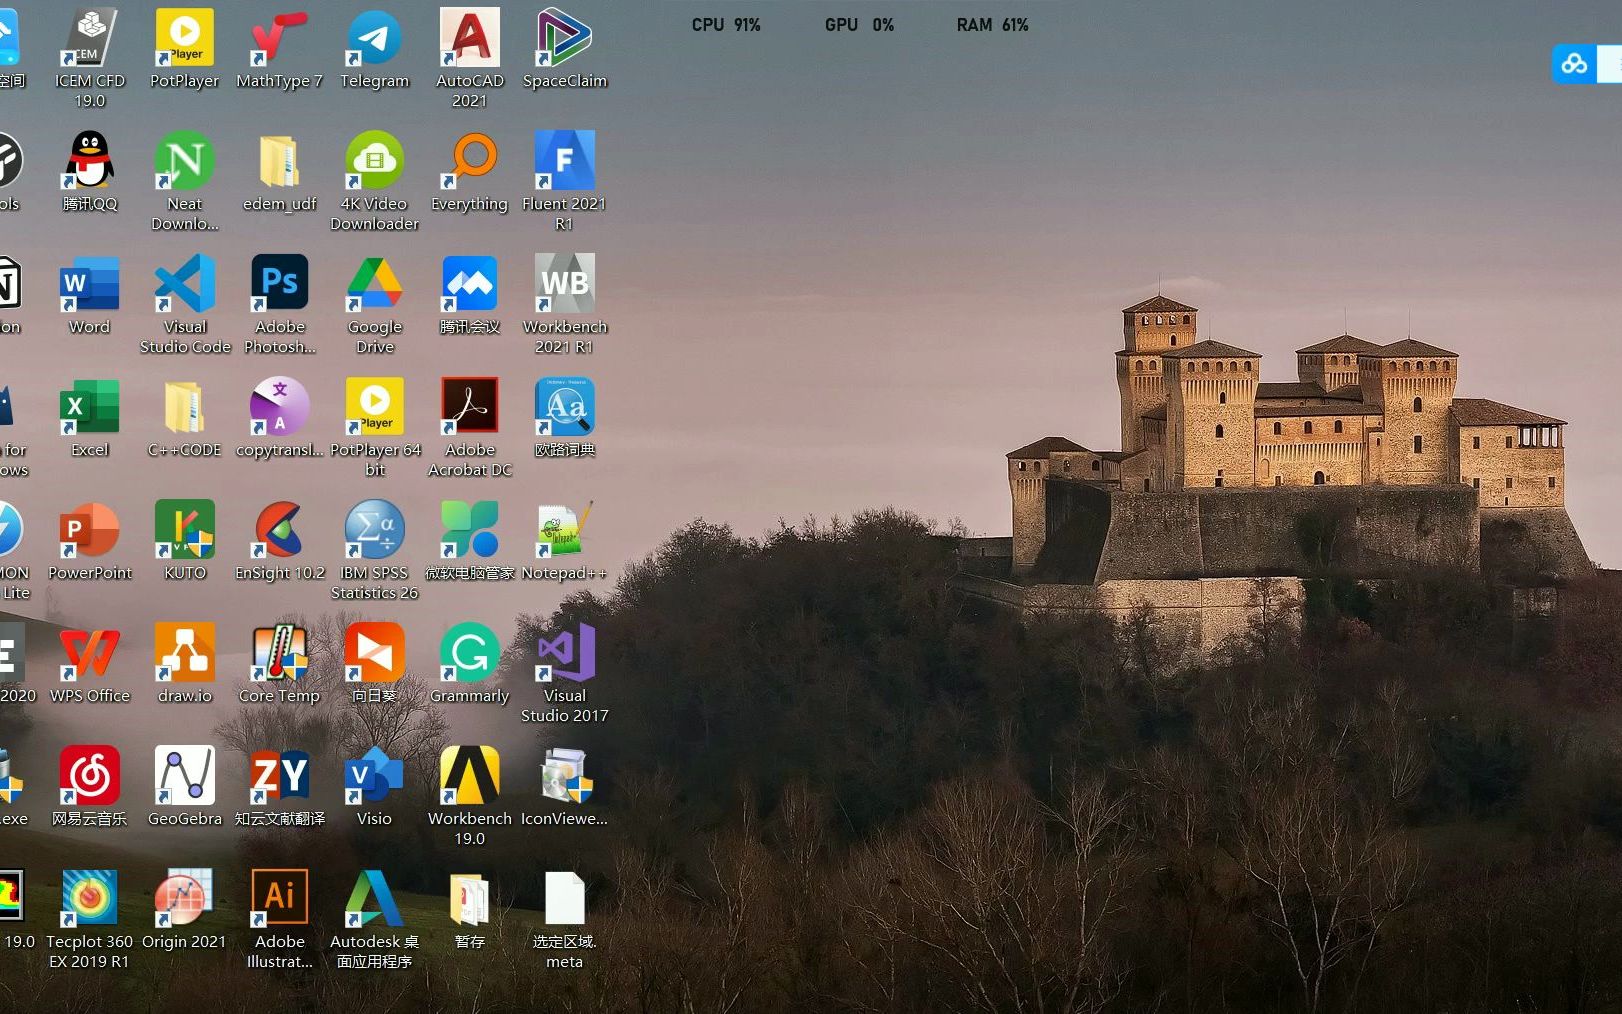Select the IconViewer icon
This screenshot has width=1622, height=1014.
pyautogui.click(x=565, y=786)
